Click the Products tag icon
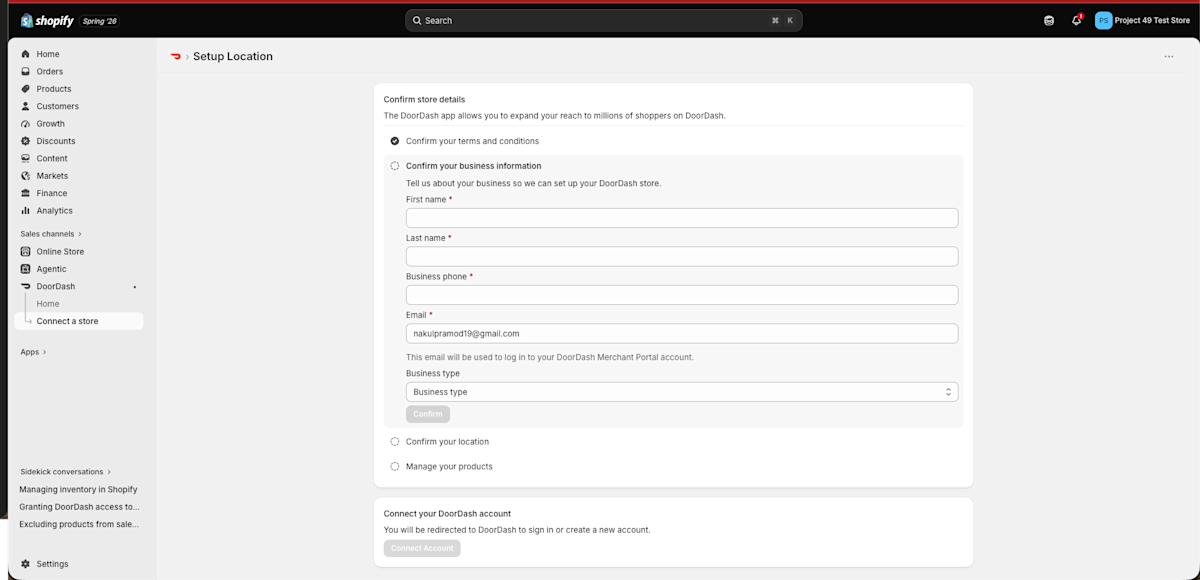This screenshot has width=1200, height=580. pos(25,89)
